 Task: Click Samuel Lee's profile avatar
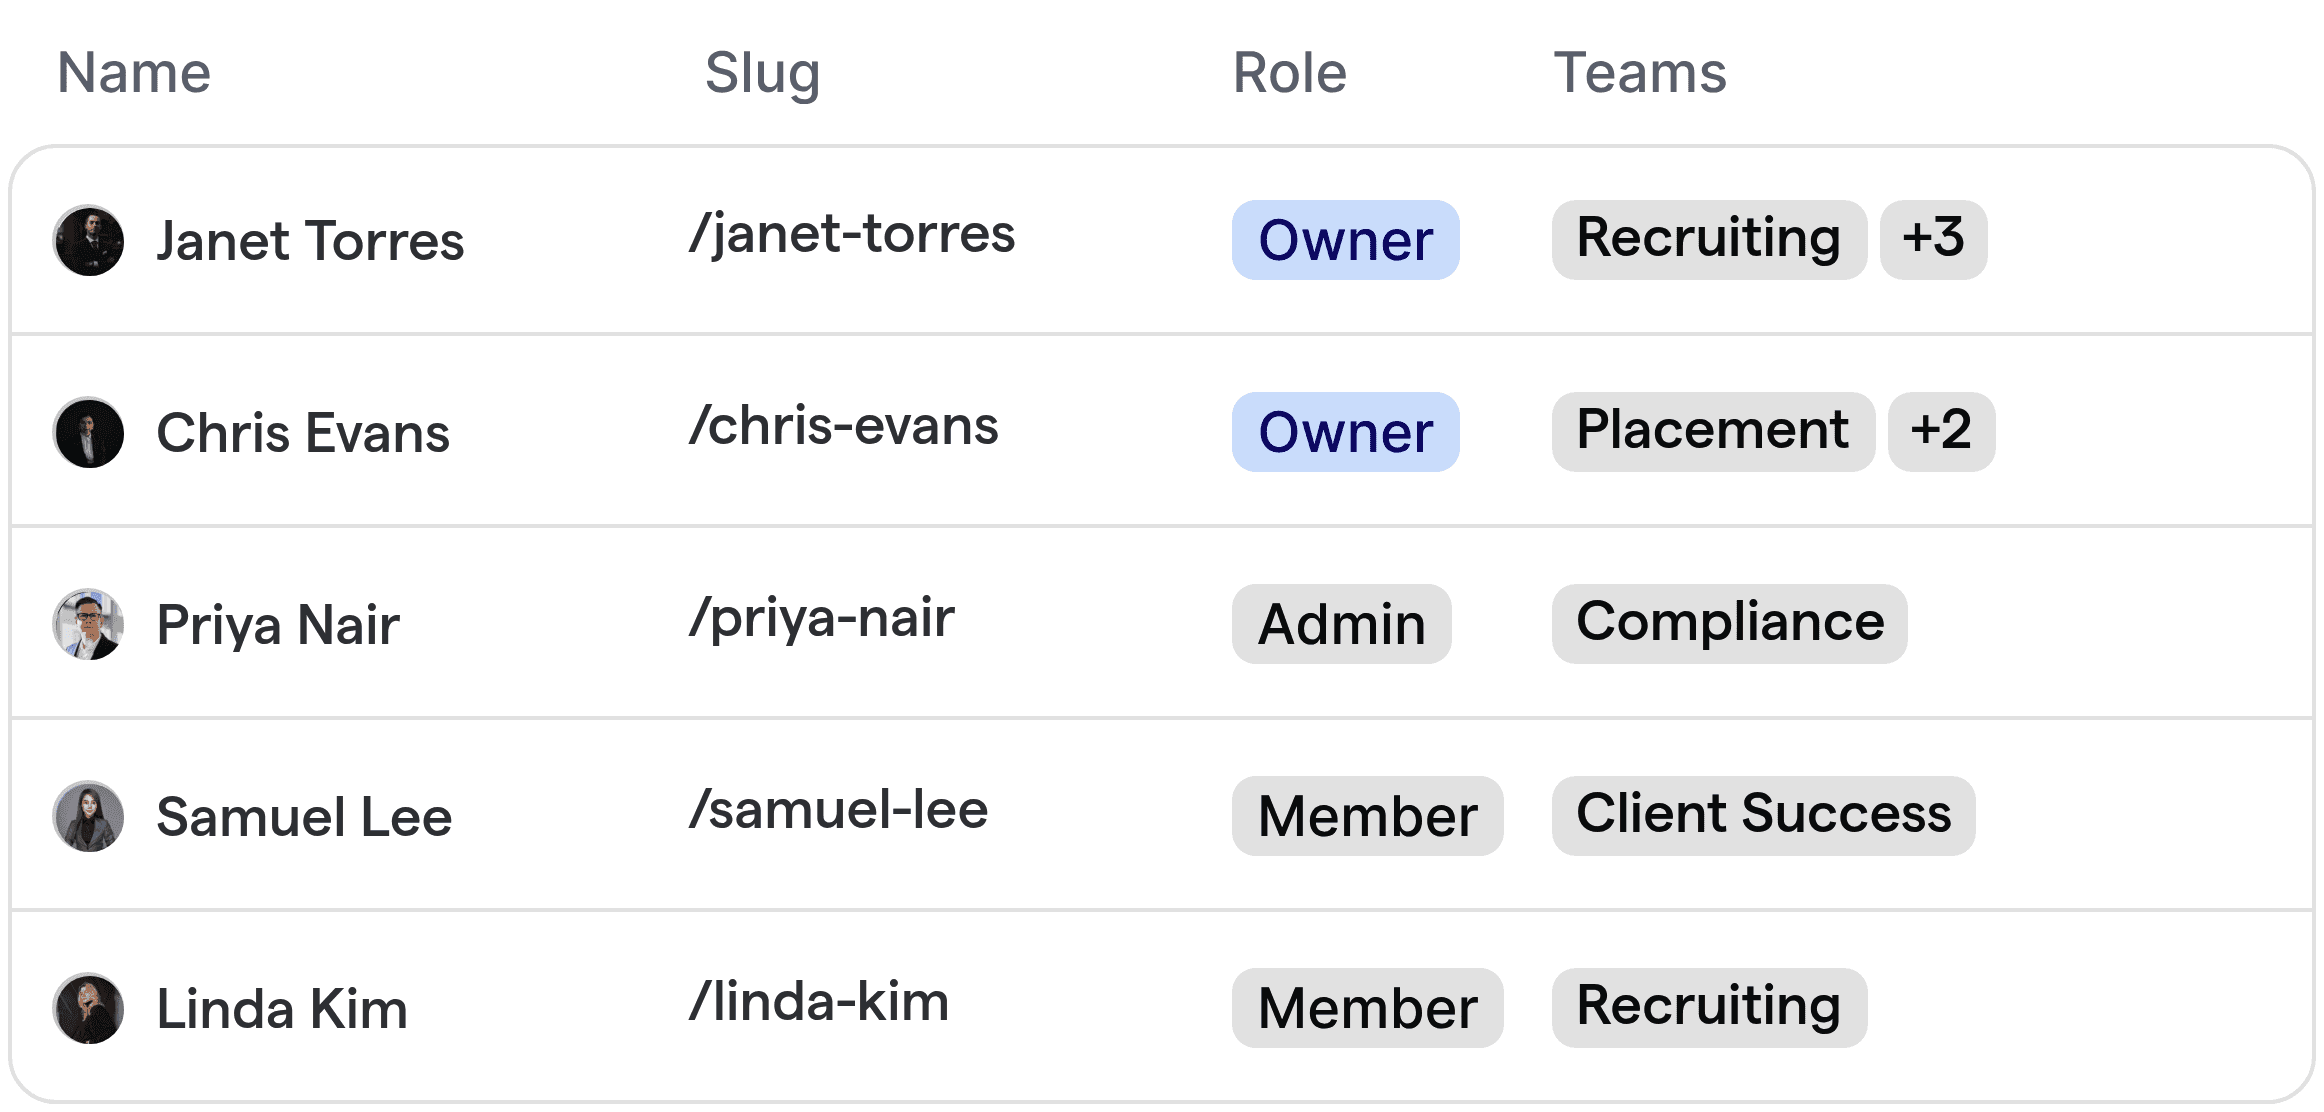[89, 816]
